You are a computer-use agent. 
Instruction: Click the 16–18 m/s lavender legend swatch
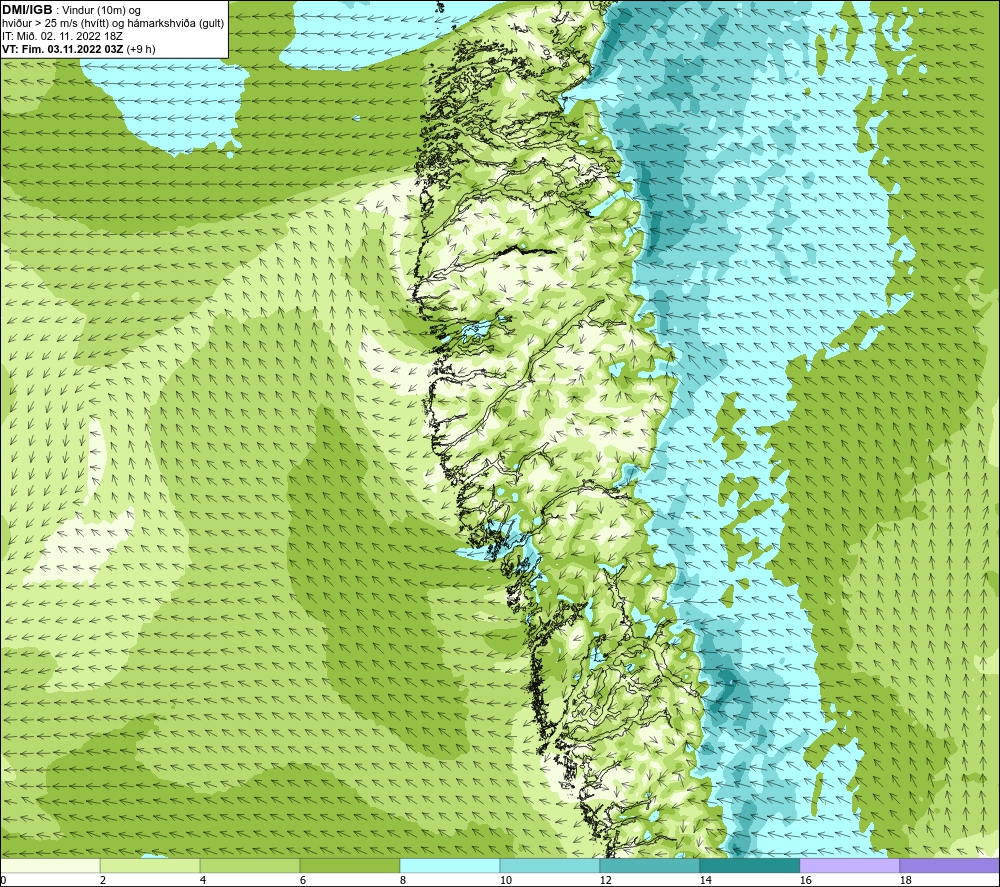pyautogui.click(x=849, y=865)
